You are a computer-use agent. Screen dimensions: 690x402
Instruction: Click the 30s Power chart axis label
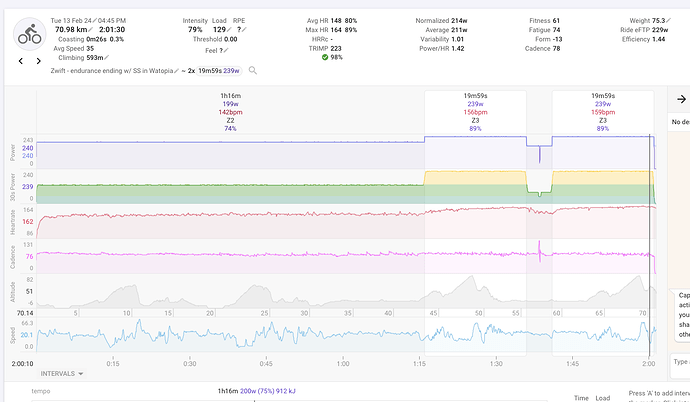12,187
